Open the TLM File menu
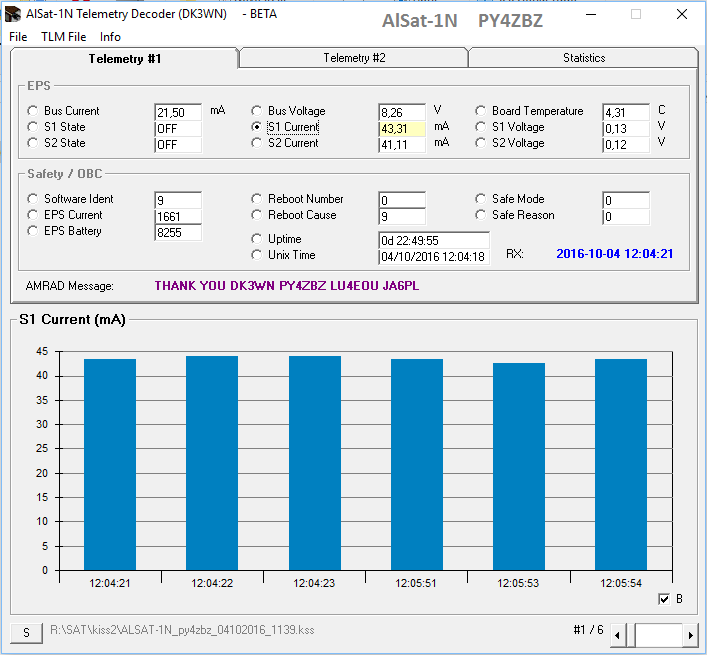 (63, 37)
